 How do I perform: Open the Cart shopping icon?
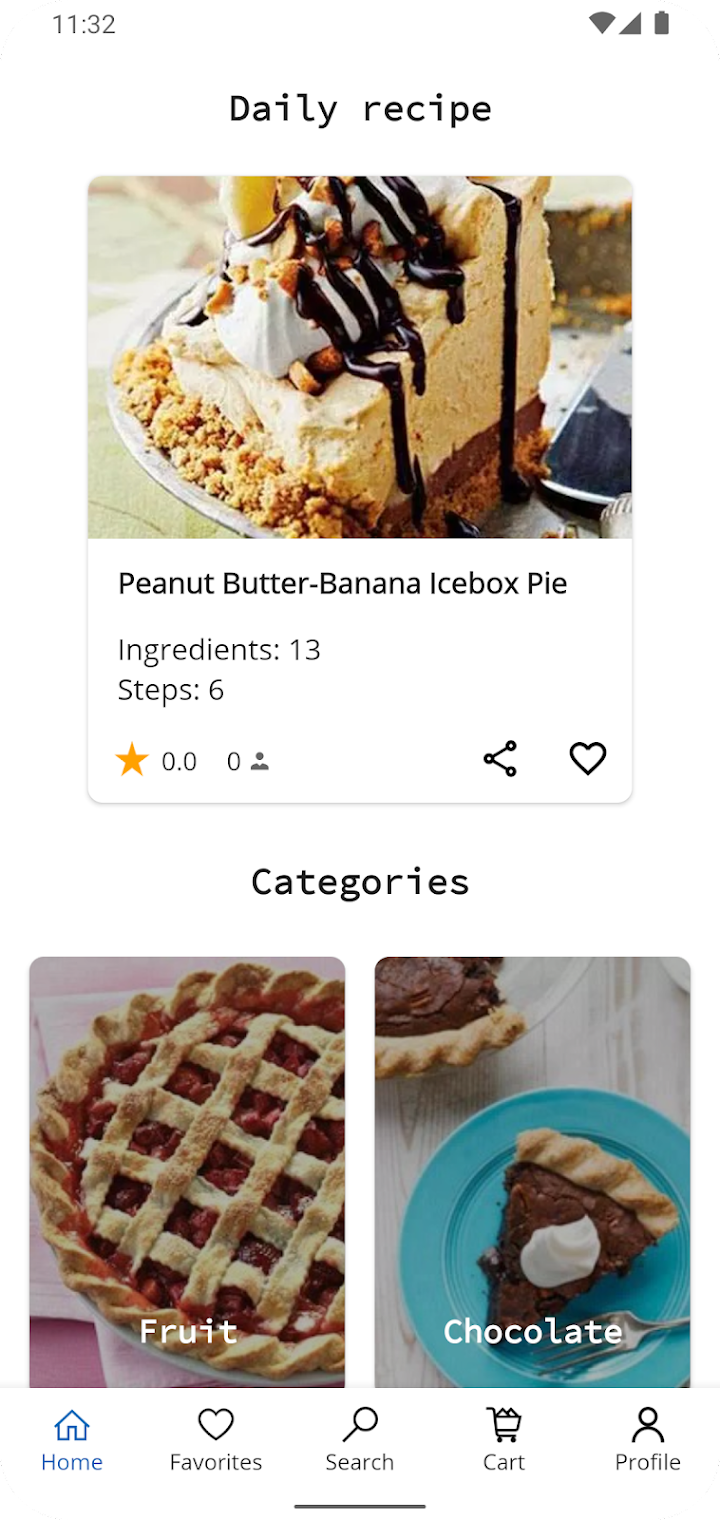pos(504,1425)
